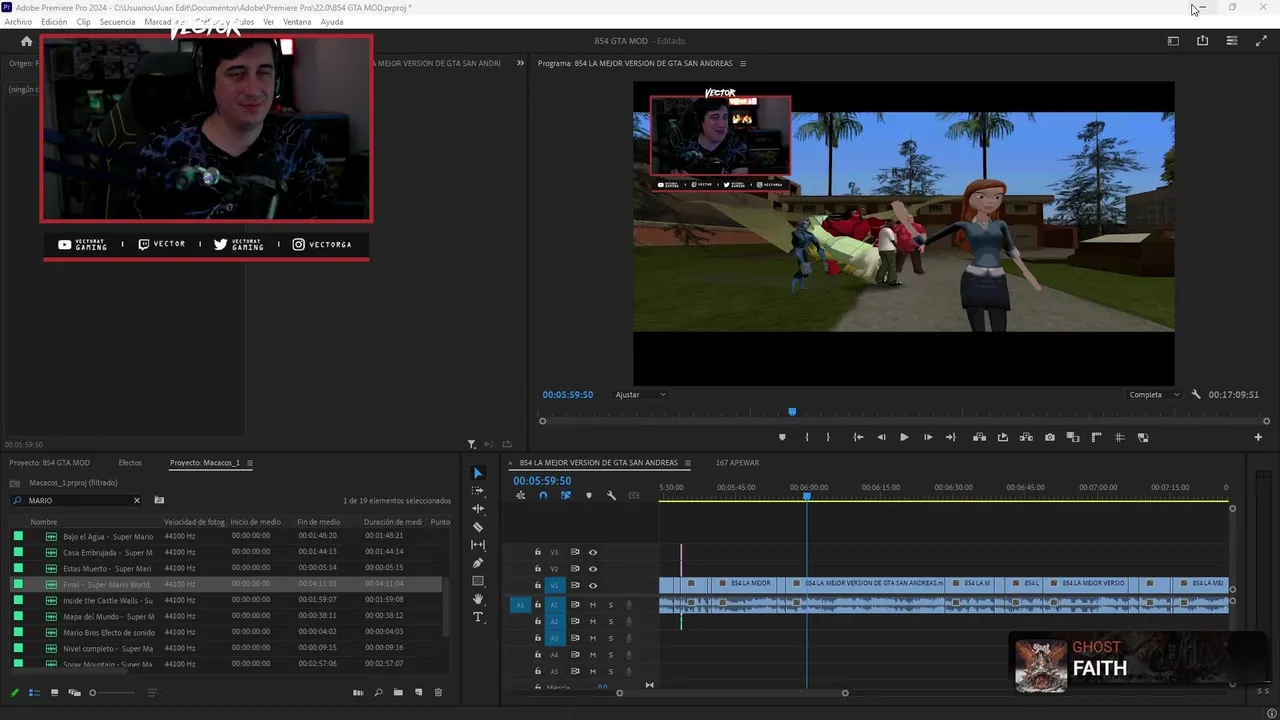Image resolution: width=1280 pixels, height=720 pixels.
Task: Select the Rectangle tool
Action: [478, 581]
